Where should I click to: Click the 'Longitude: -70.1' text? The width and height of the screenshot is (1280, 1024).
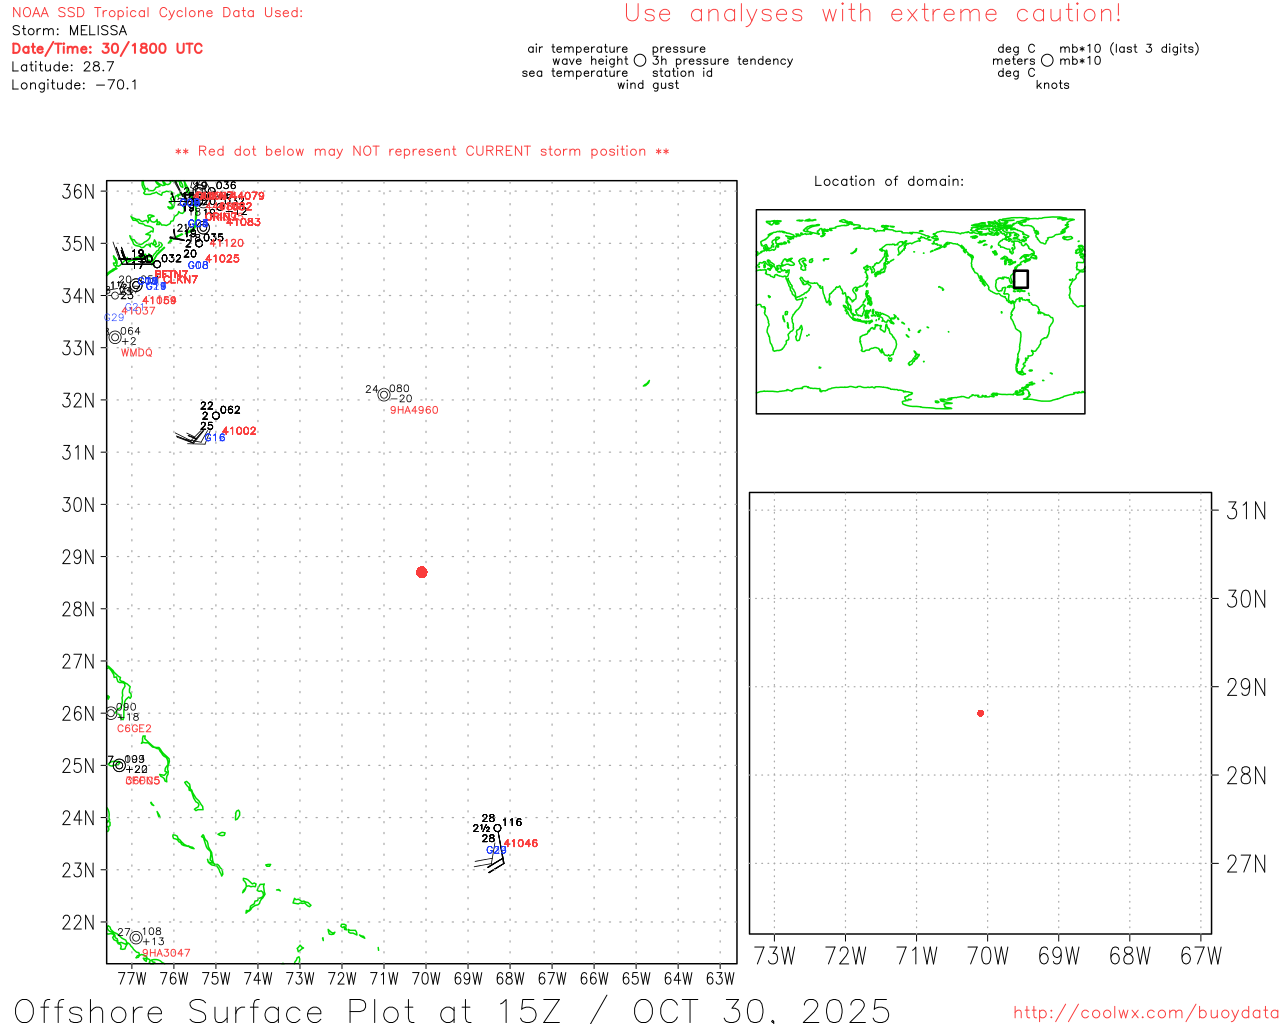click(x=75, y=85)
